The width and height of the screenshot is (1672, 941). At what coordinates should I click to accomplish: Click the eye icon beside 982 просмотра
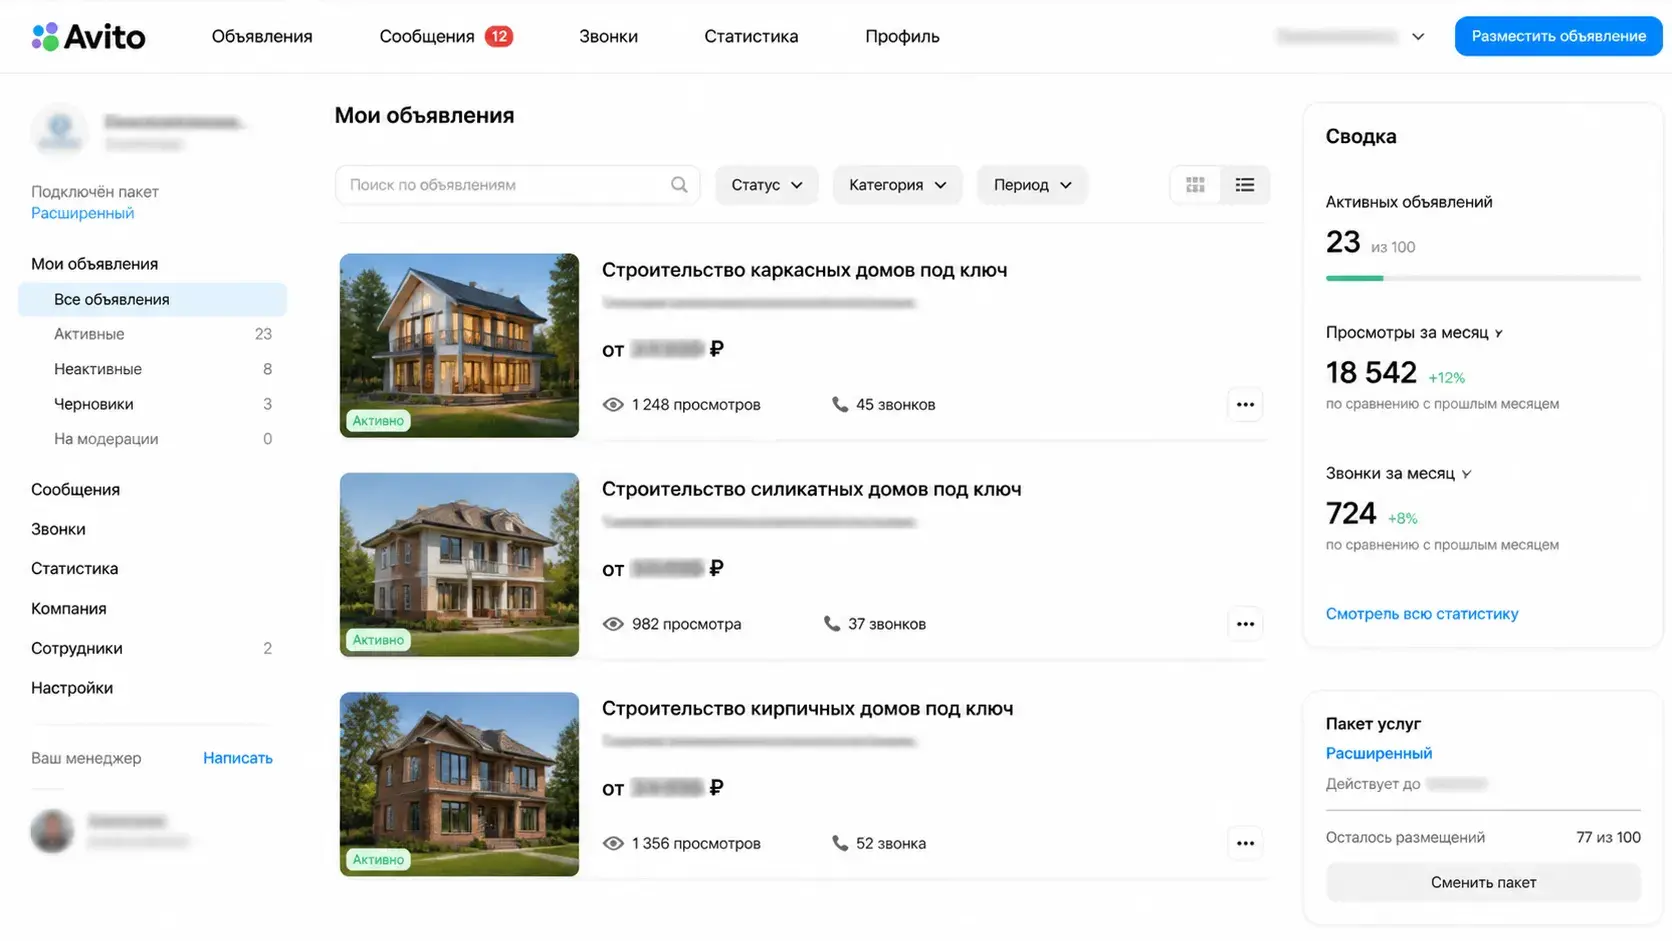click(x=613, y=624)
